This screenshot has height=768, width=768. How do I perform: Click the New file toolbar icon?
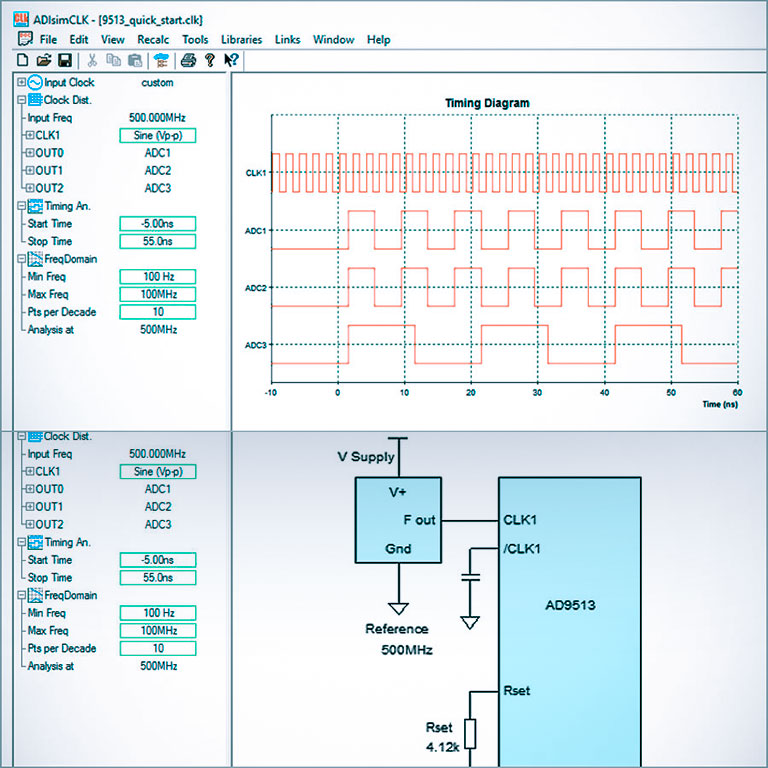point(23,61)
